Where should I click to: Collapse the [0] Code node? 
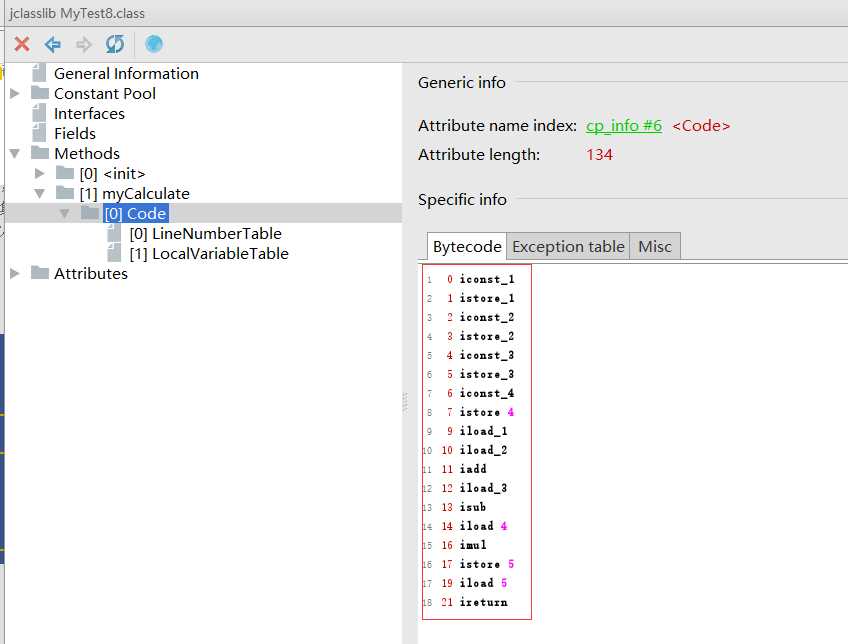point(64,214)
